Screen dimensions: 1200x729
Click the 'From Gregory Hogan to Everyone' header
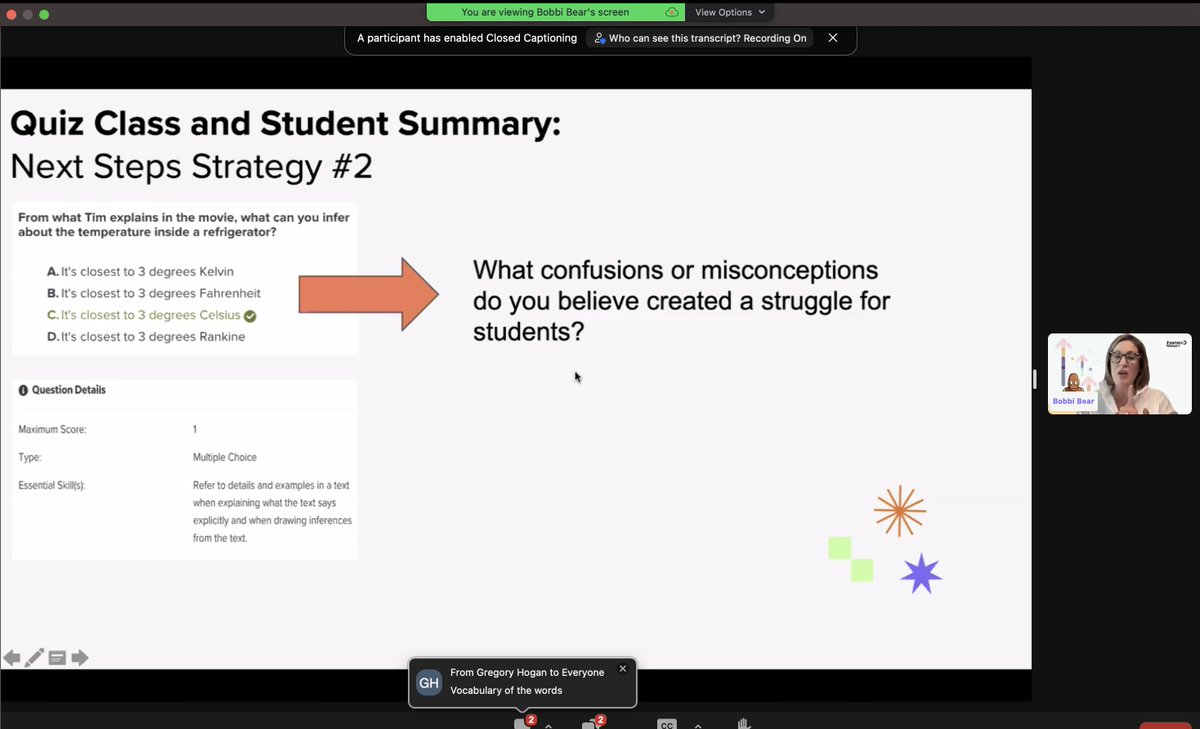click(x=527, y=673)
